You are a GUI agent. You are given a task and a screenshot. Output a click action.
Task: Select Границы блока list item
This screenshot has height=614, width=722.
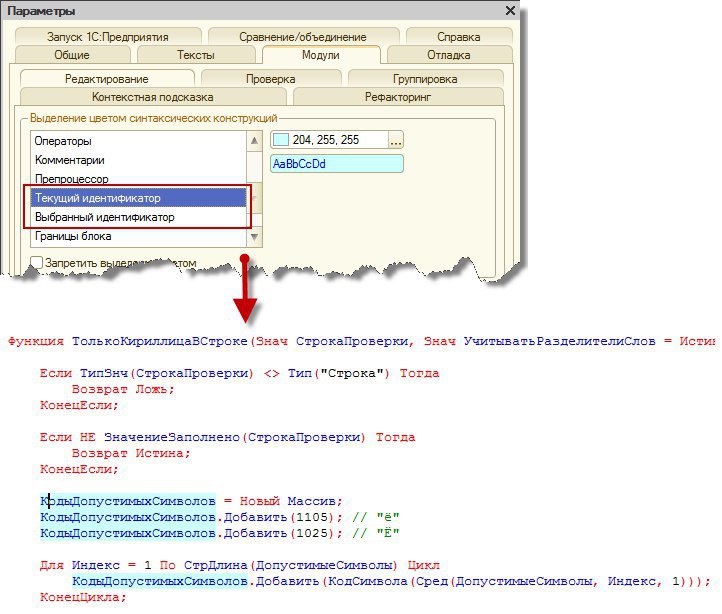click(139, 236)
